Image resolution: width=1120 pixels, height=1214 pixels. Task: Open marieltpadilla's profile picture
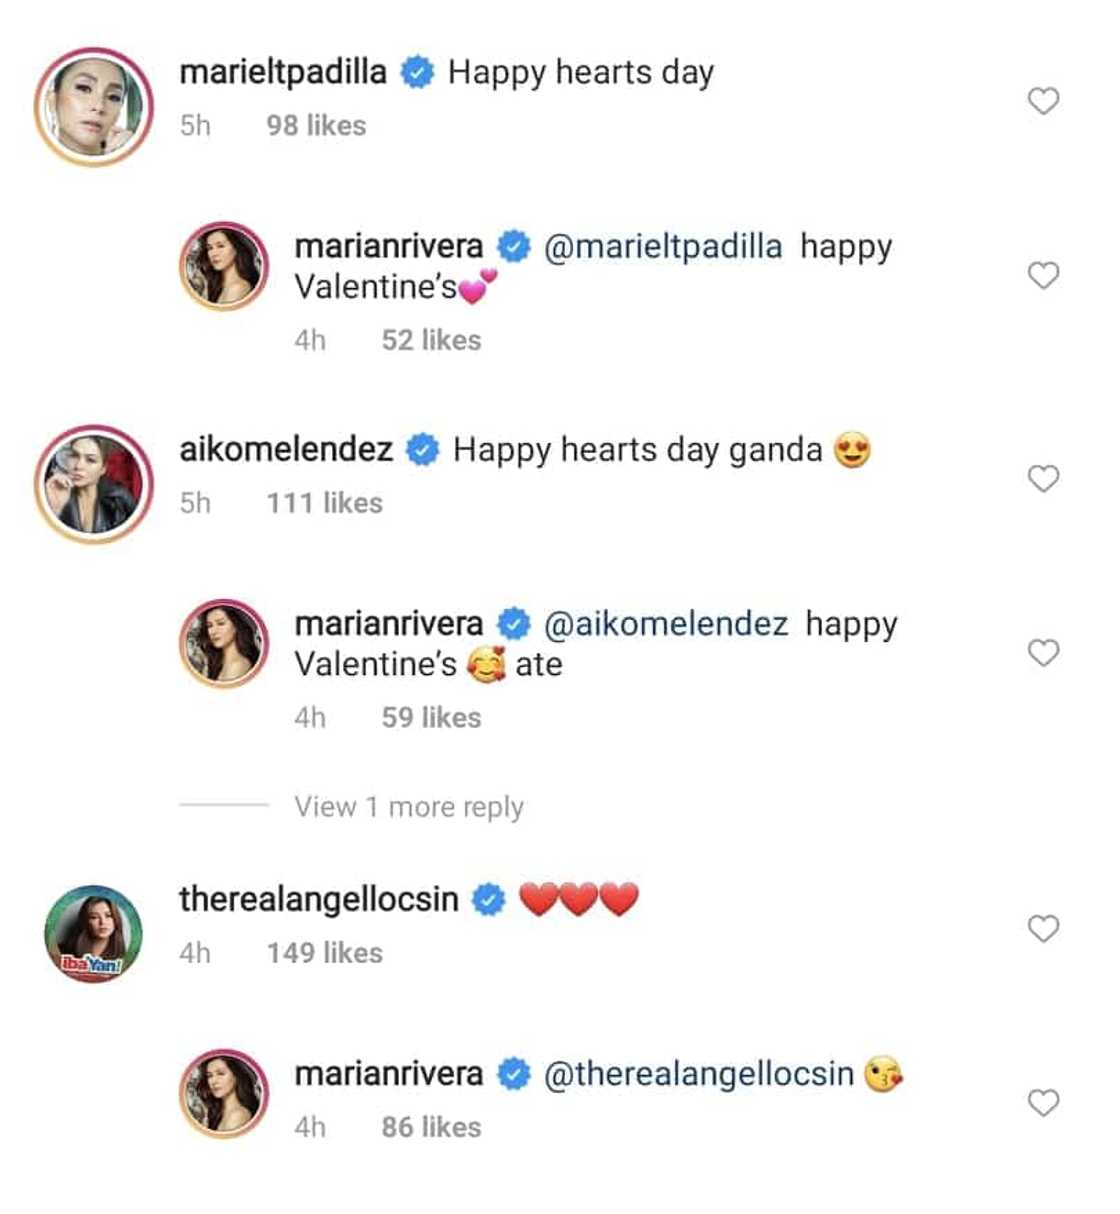94,106
